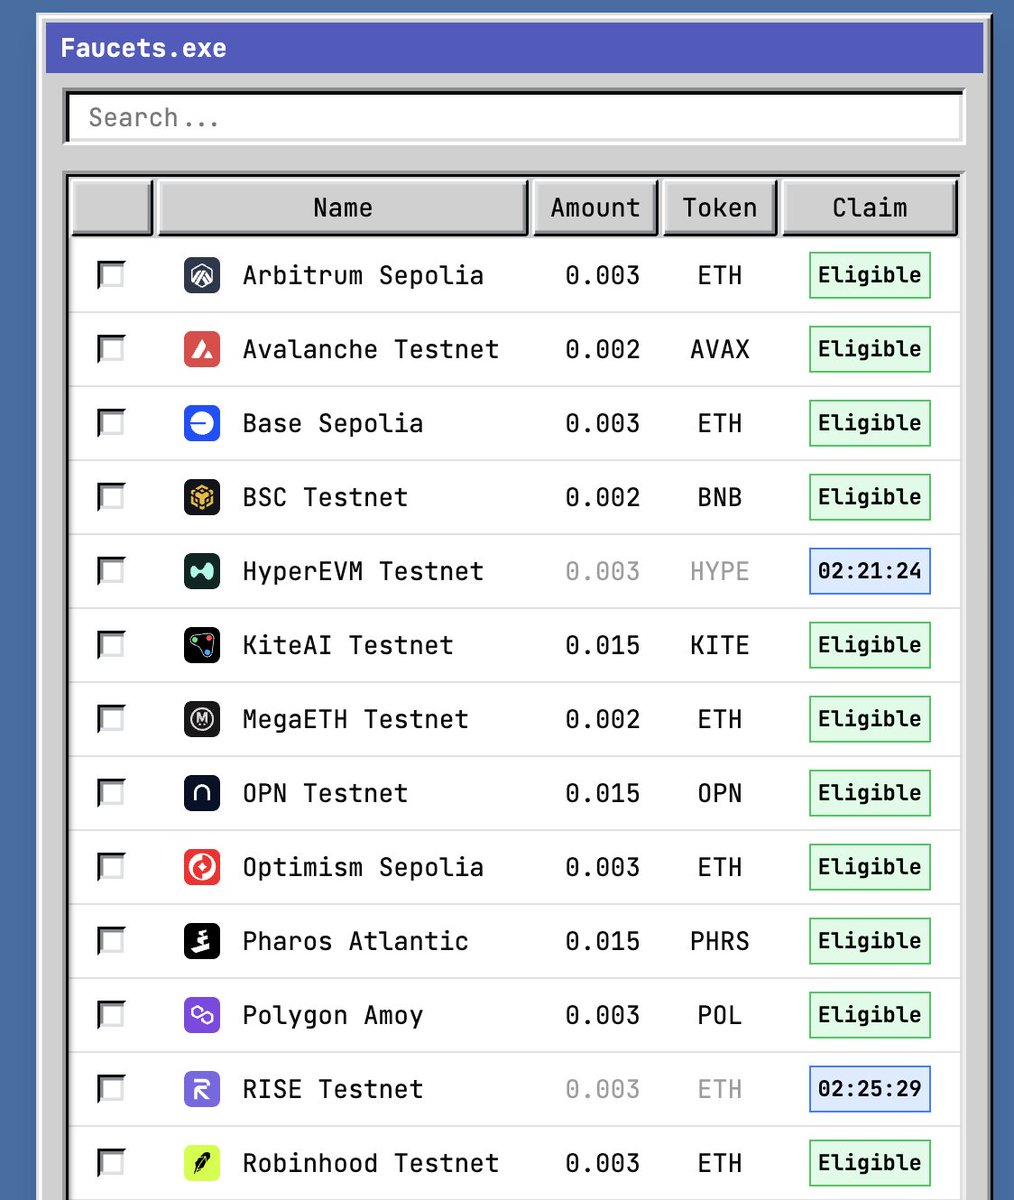This screenshot has width=1014, height=1200.
Task: Click Eligible for Base Sepolia
Action: pos(870,423)
